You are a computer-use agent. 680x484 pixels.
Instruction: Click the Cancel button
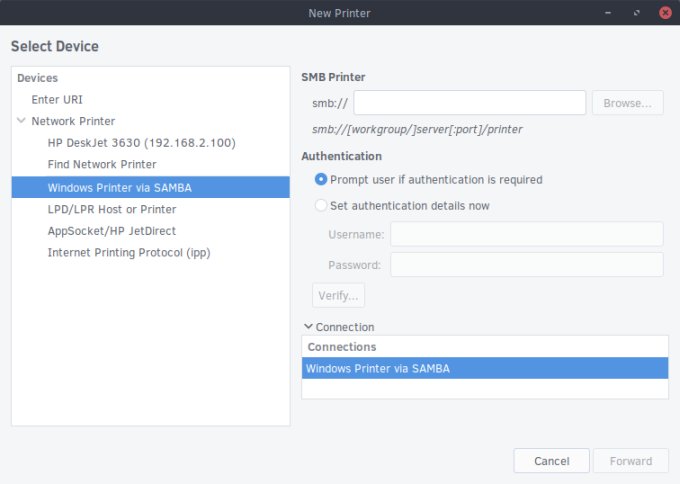point(551,461)
